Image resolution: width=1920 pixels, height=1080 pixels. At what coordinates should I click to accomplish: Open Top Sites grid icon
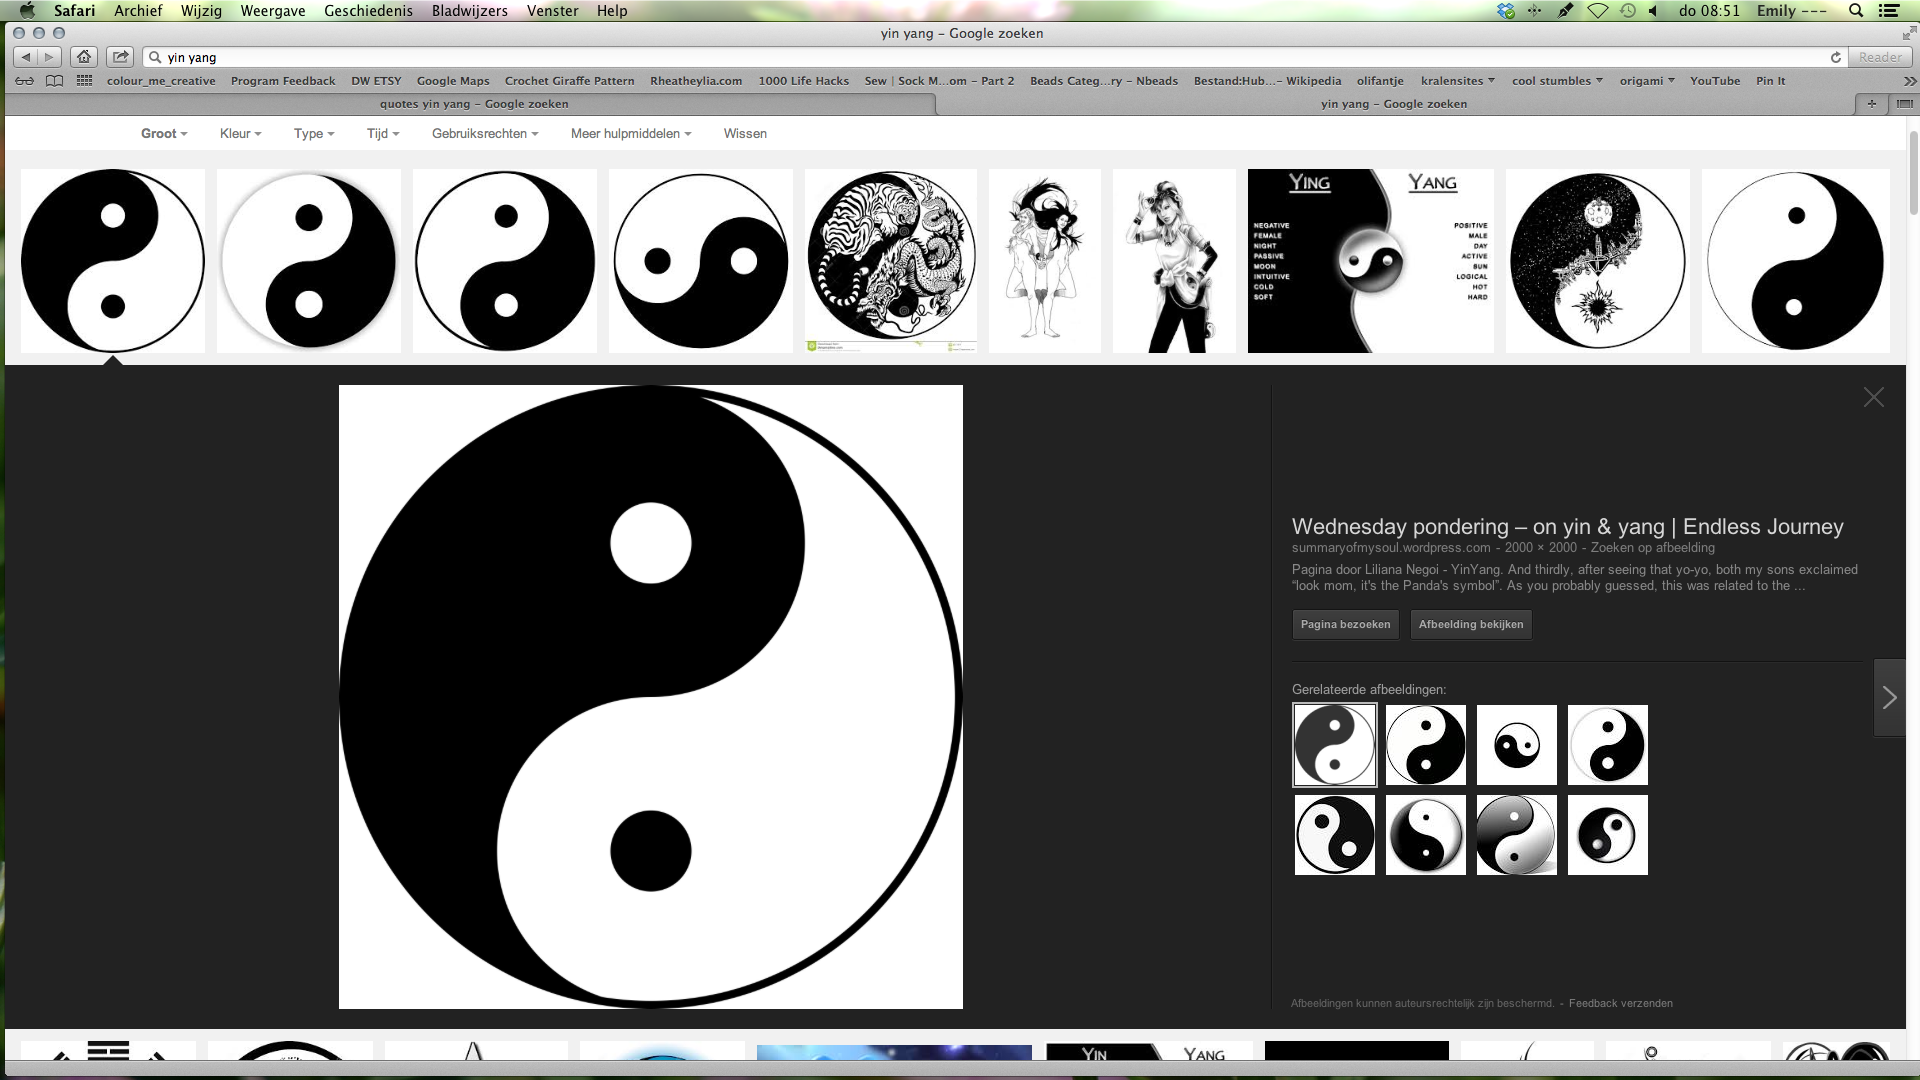coord(84,81)
